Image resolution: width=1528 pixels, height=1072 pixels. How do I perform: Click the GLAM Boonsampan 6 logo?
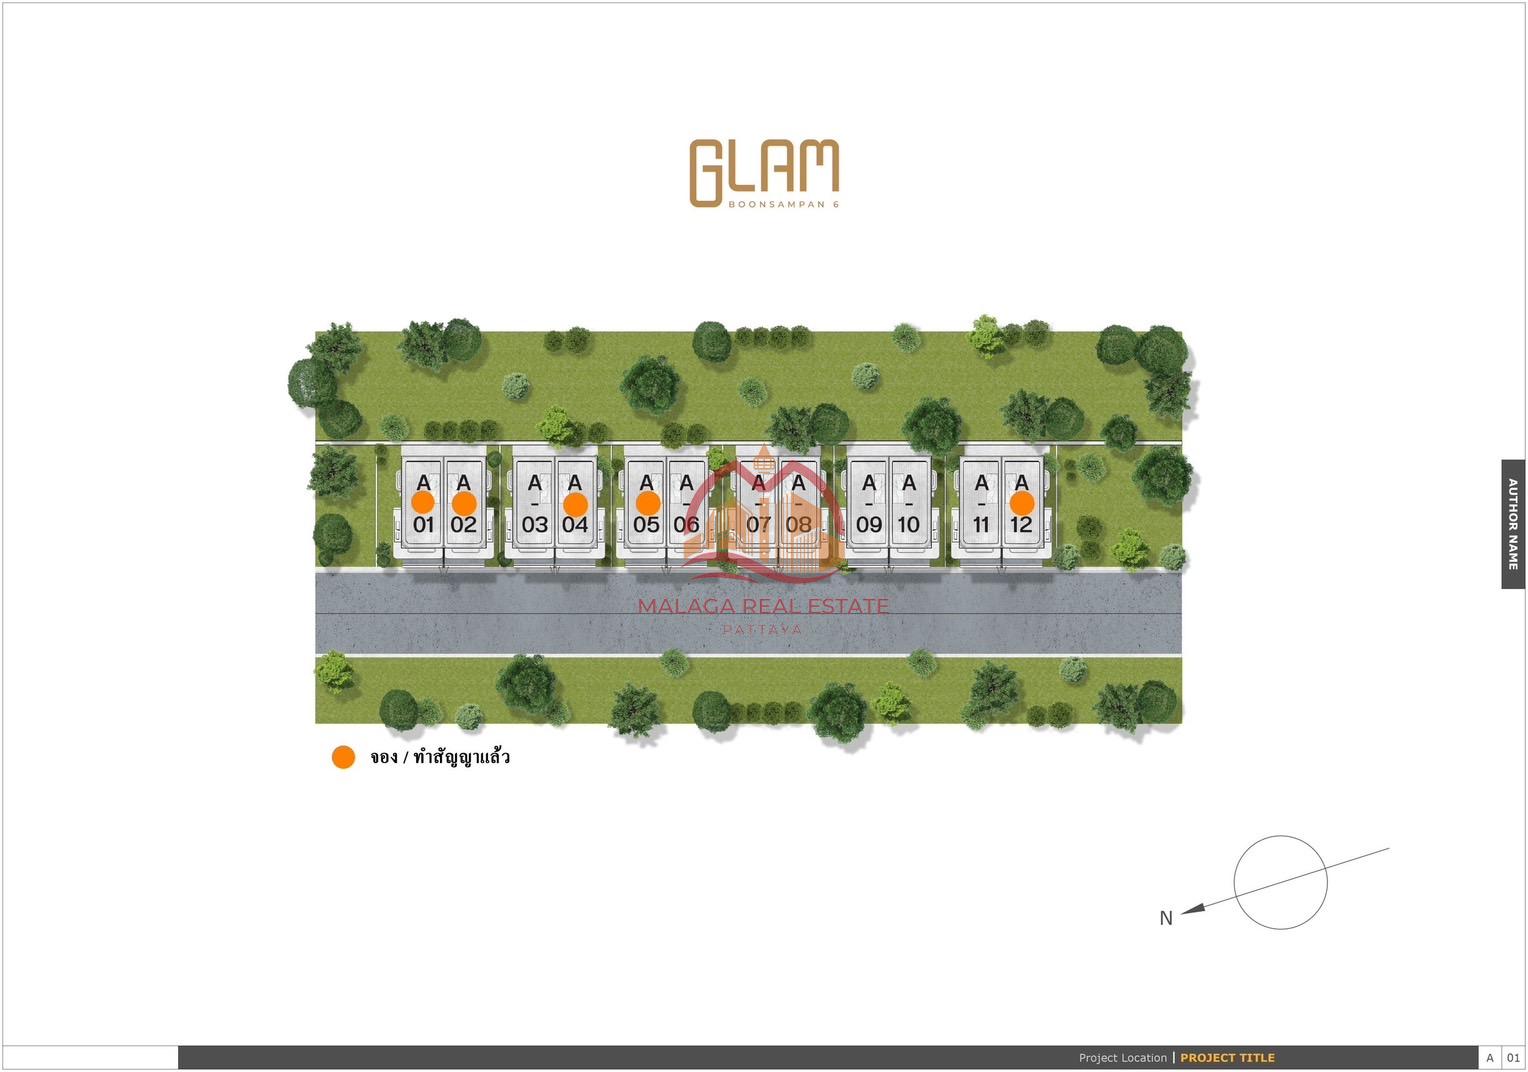(x=764, y=174)
